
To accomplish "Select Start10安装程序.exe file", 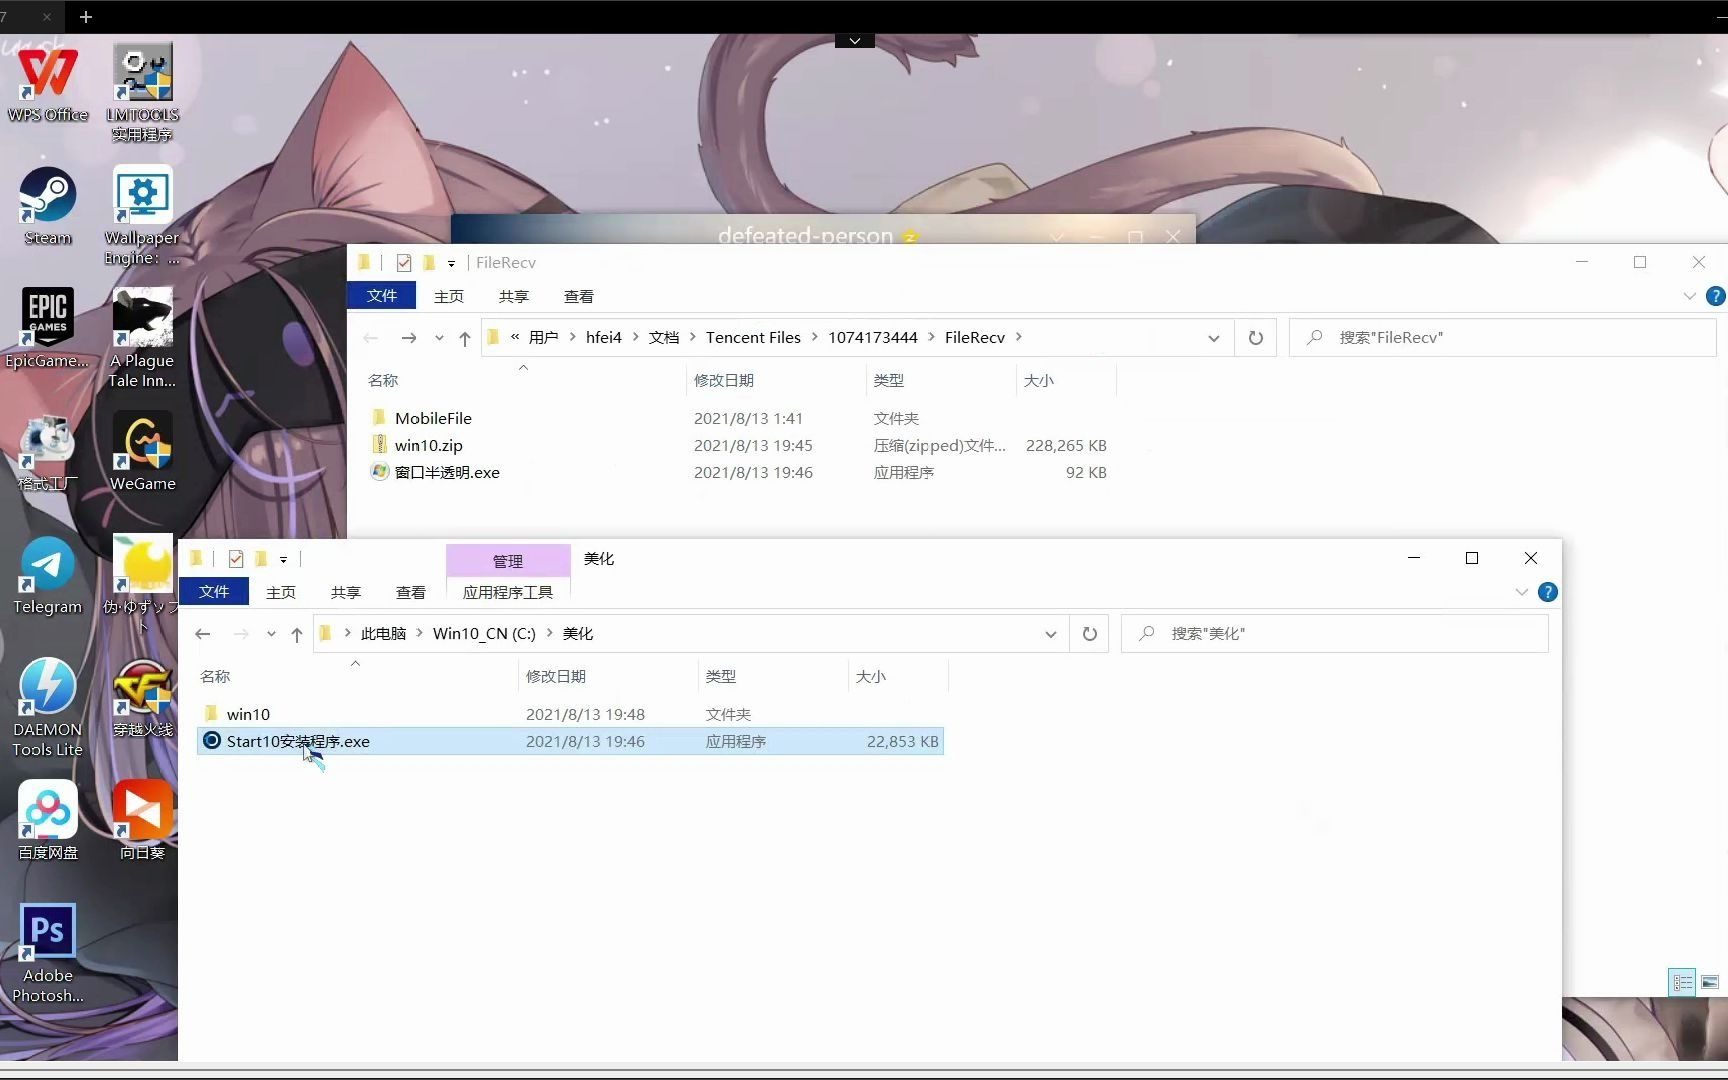I will click(571, 741).
